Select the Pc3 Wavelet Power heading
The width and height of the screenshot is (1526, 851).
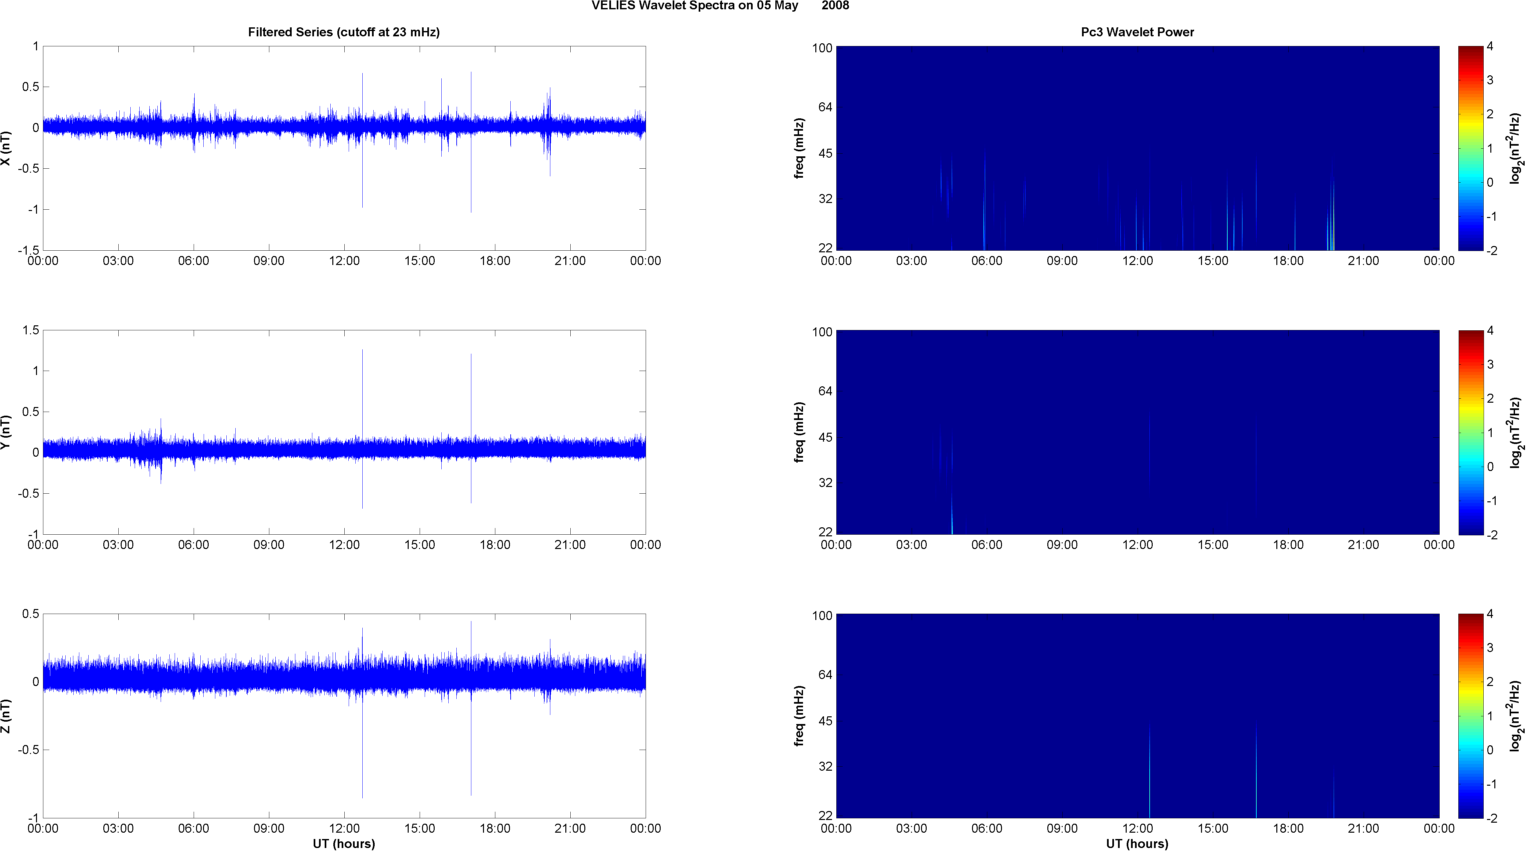click(x=1137, y=32)
